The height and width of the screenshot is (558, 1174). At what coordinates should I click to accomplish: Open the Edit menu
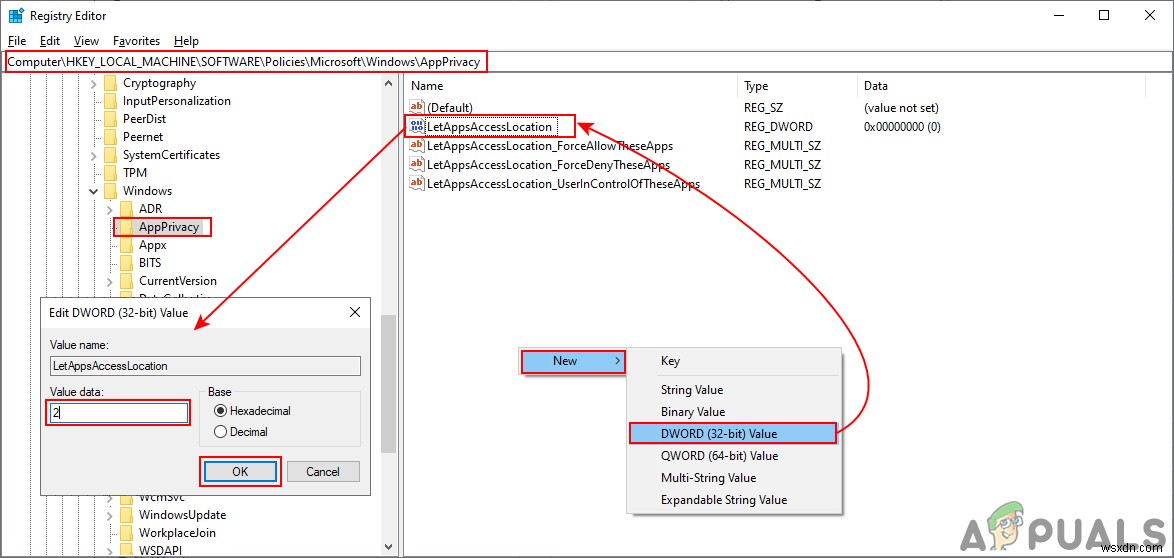pos(50,41)
